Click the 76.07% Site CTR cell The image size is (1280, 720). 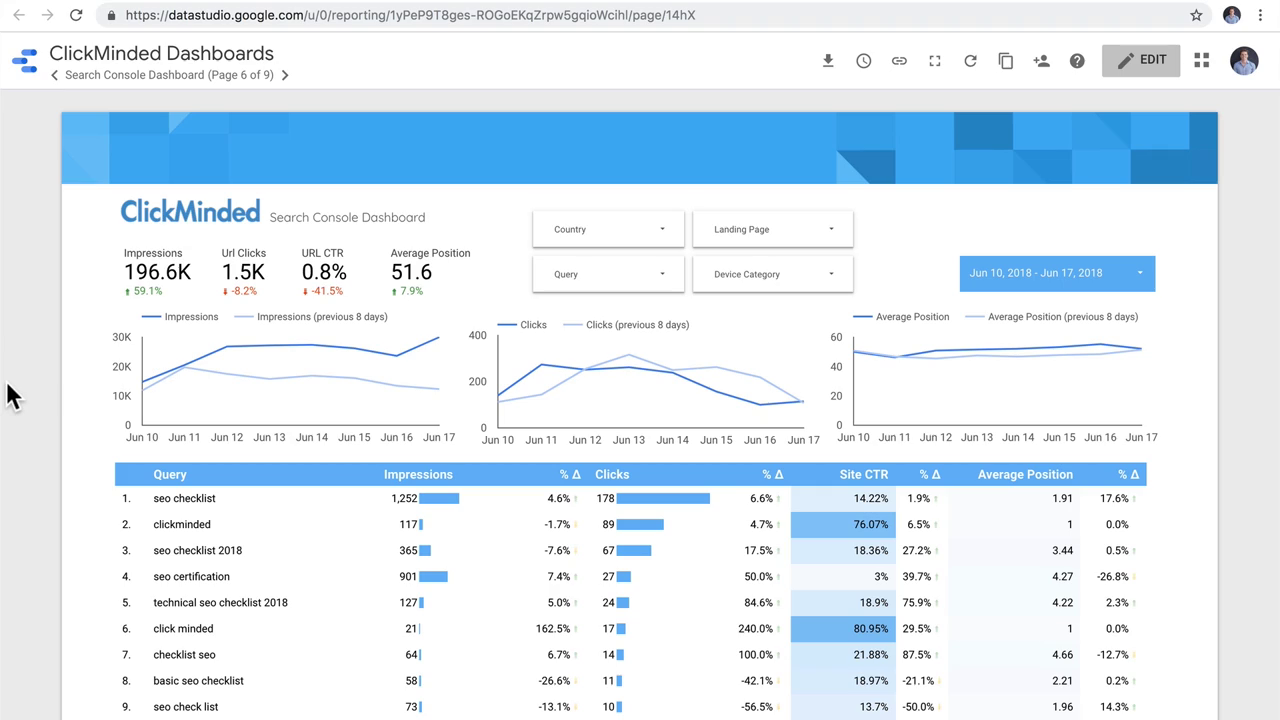[x=843, y=524]
